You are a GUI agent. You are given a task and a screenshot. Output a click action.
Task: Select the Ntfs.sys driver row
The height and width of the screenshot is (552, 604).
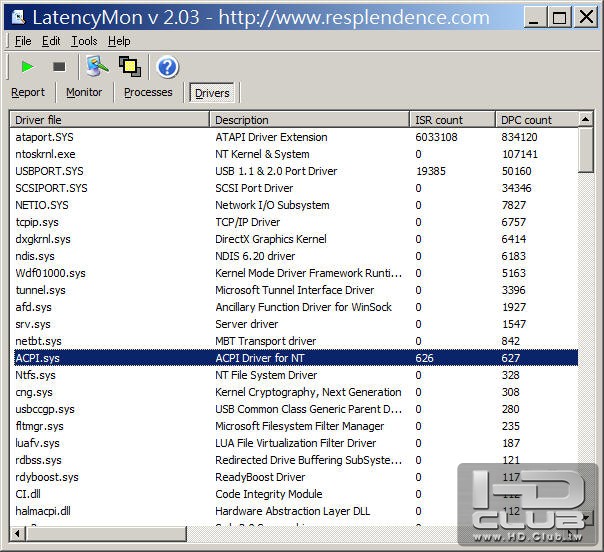(x=296, y=375)
